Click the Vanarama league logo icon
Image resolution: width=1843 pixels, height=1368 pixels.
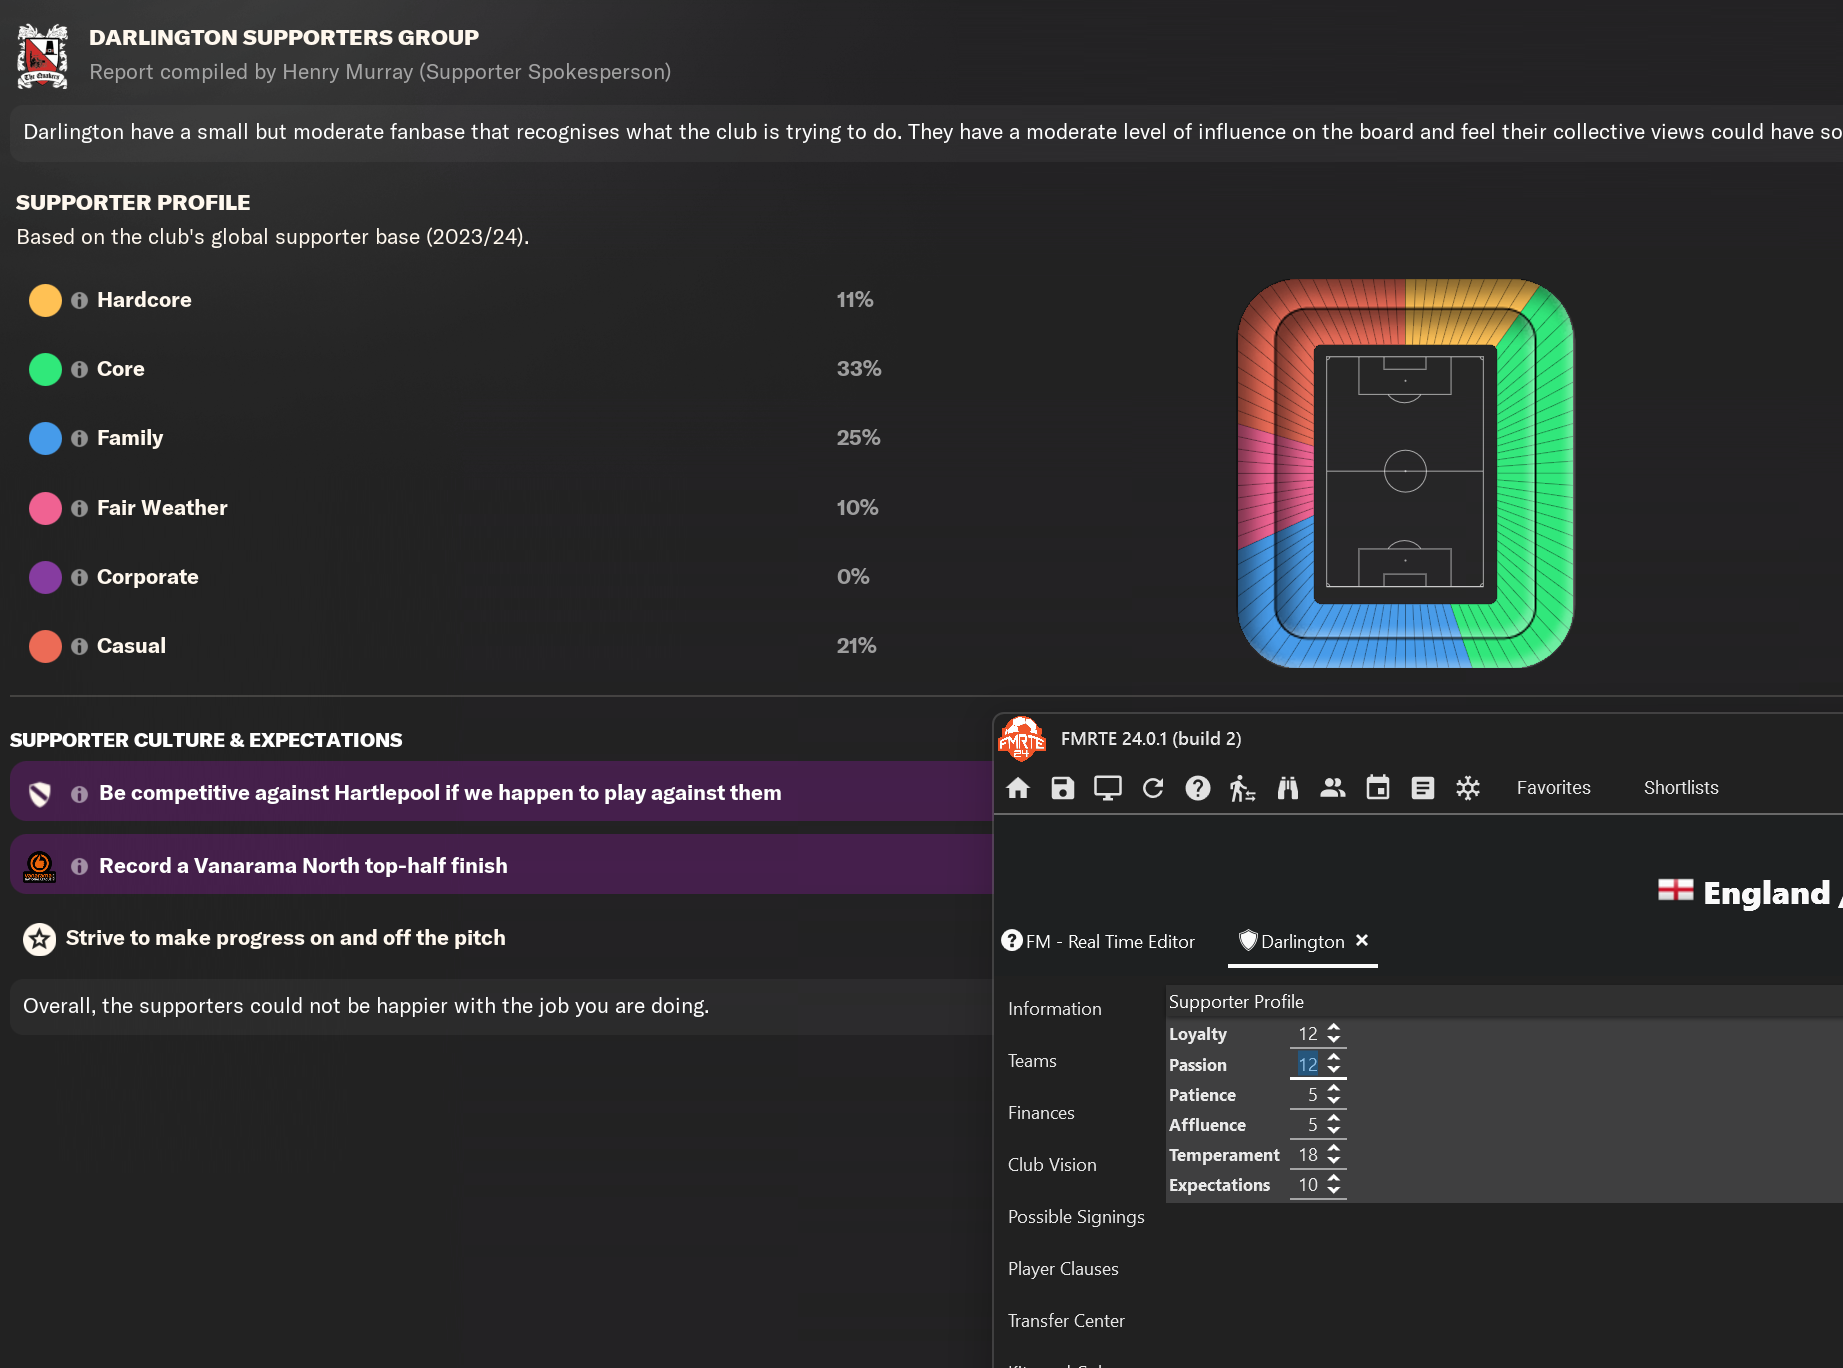[x=39, y=867]
